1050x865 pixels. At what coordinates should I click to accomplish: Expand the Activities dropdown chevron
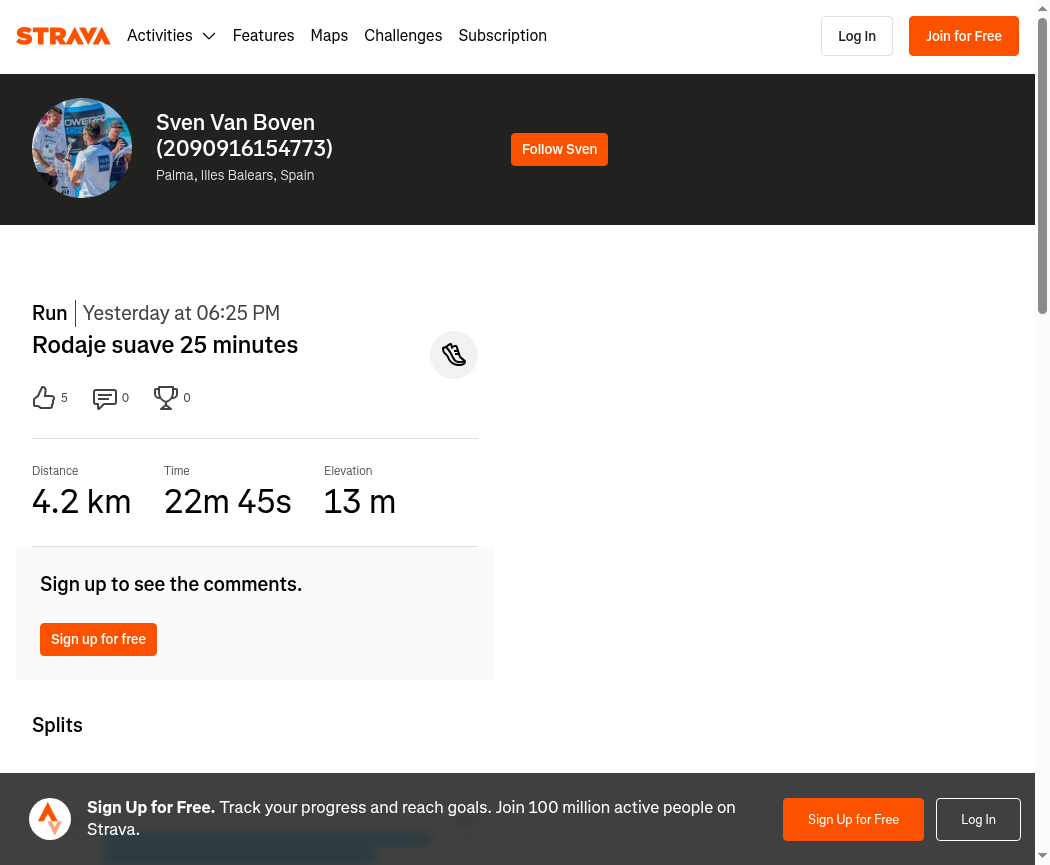pyautogui.click(x=209, y=36)
